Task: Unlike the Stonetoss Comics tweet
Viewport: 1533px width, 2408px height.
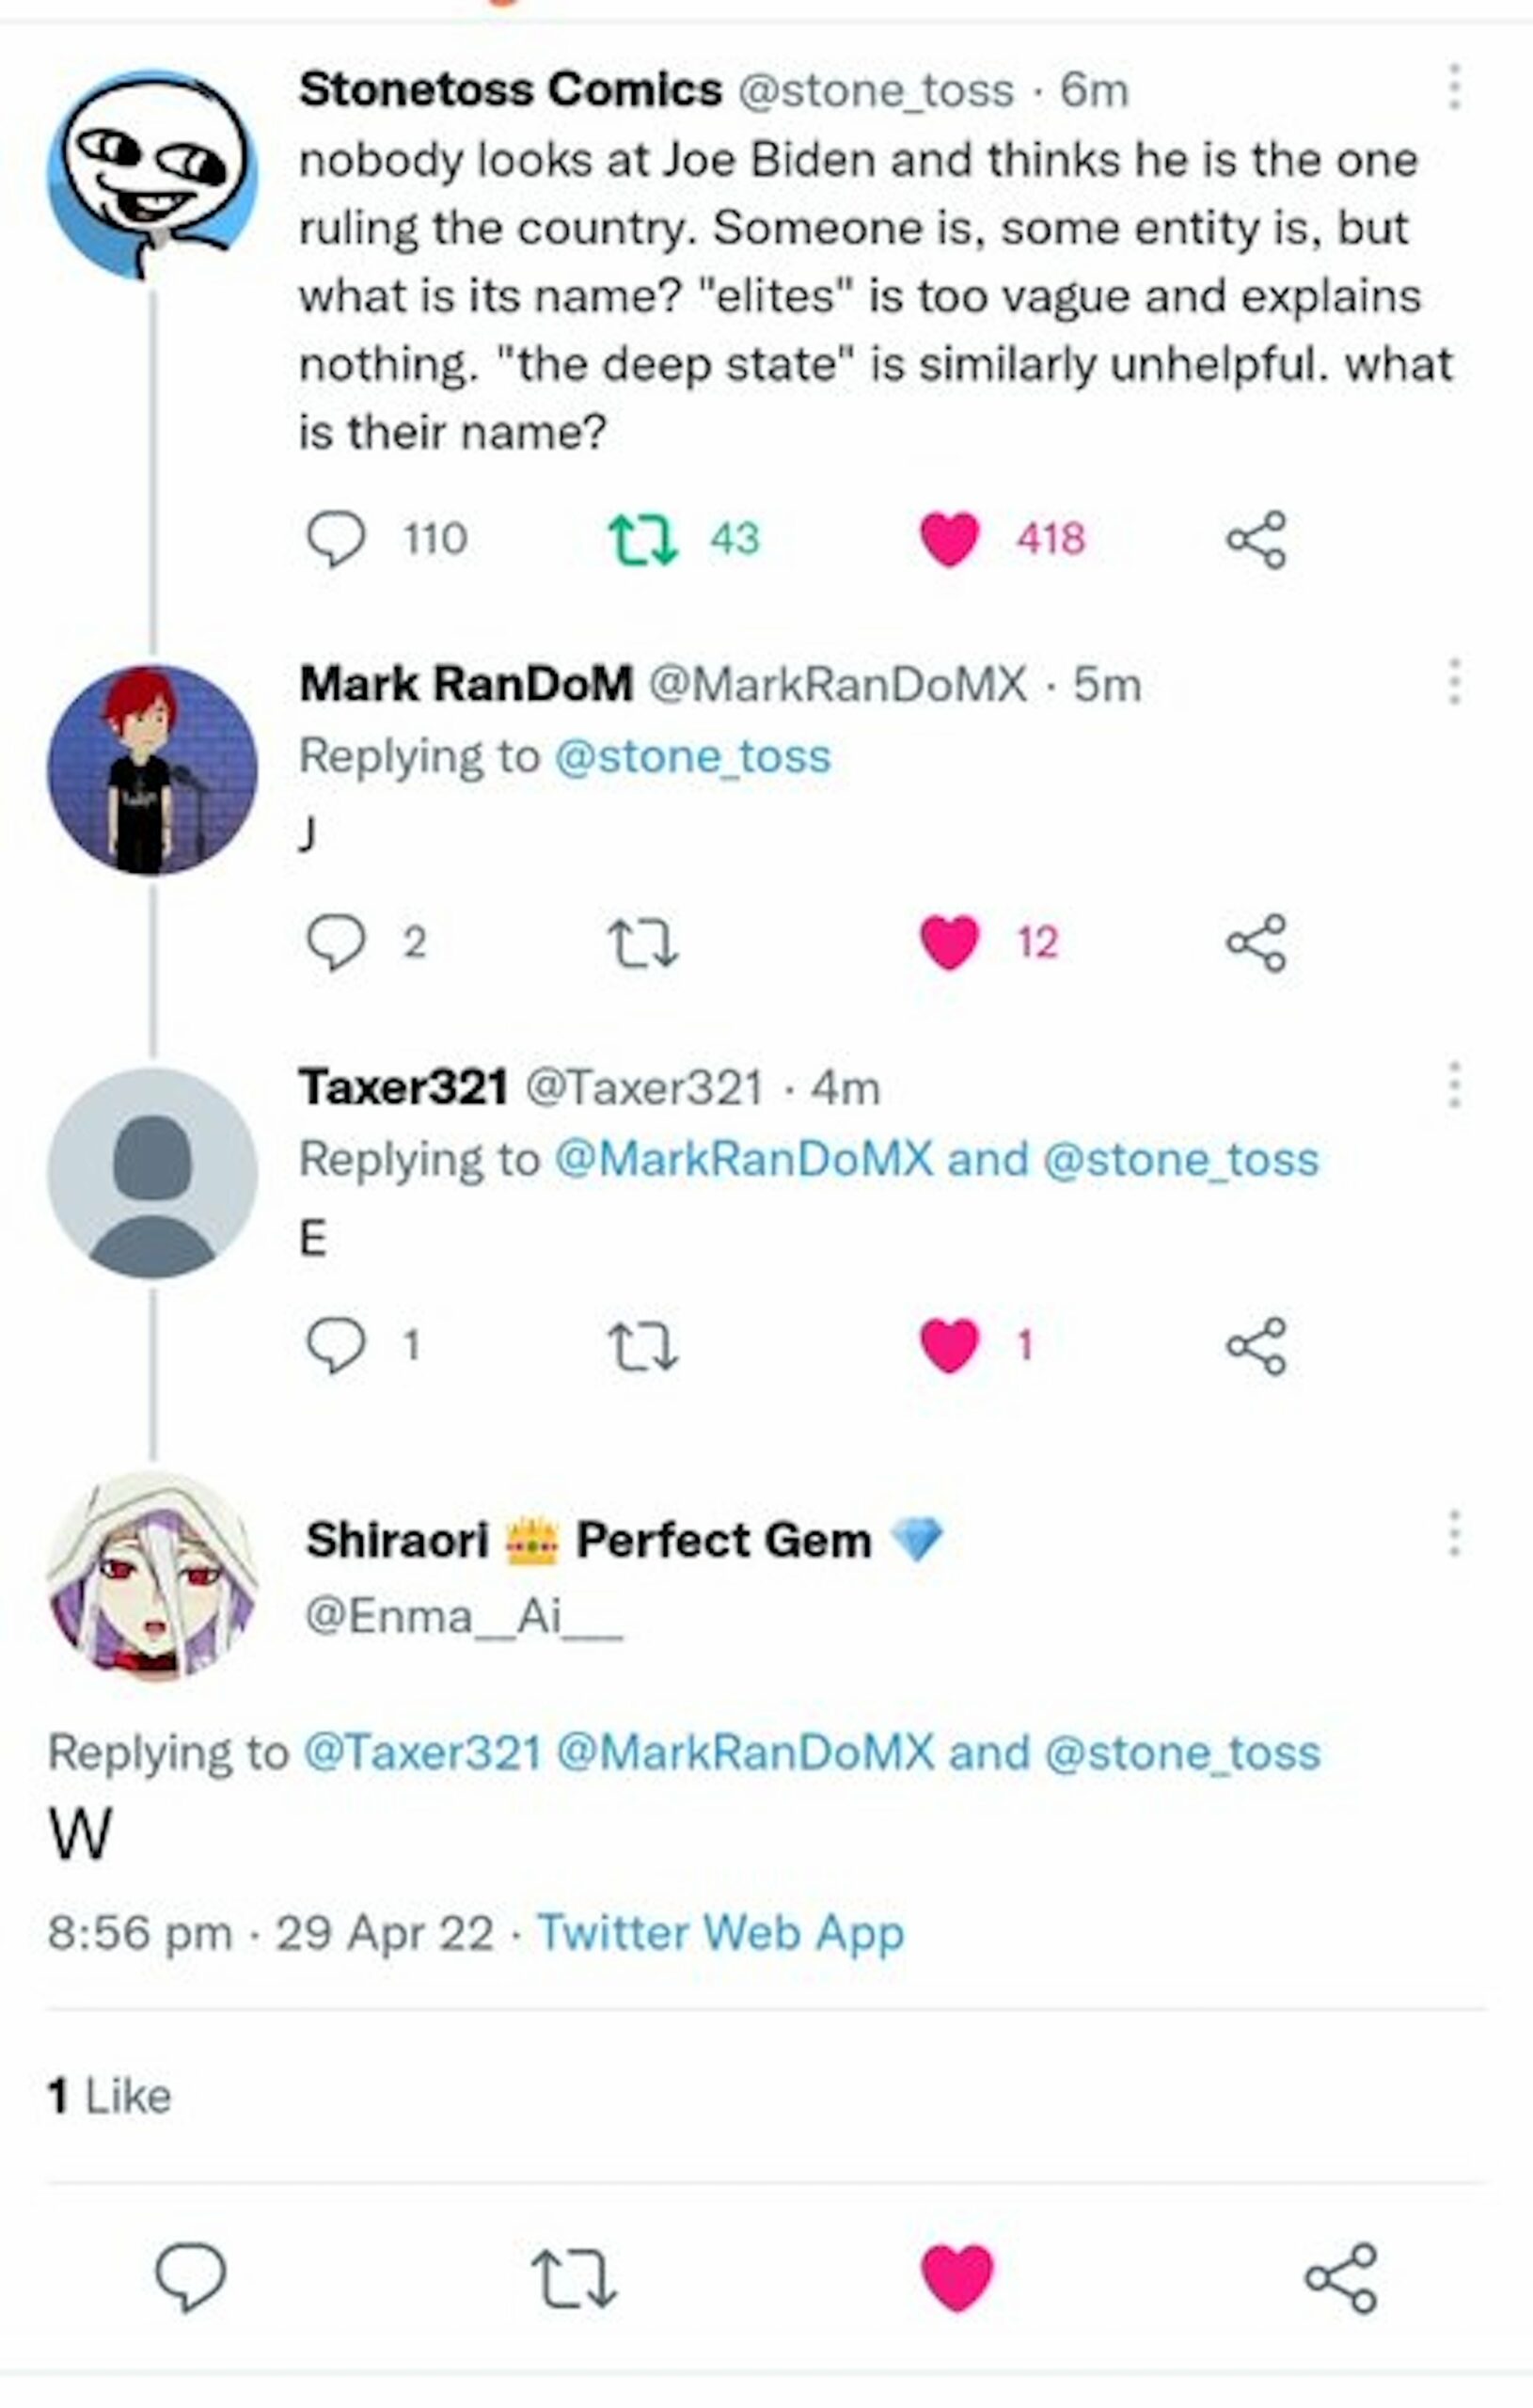Action: 949,539
